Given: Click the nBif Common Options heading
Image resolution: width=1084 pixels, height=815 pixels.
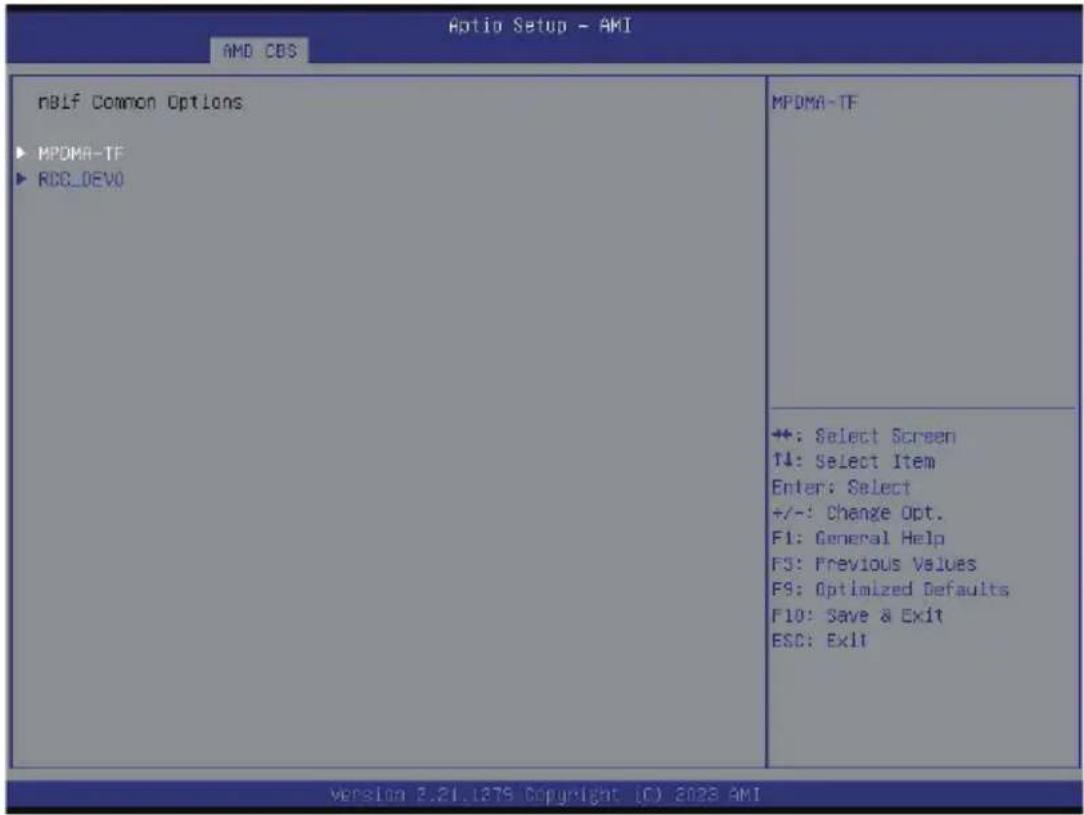Looking at the screenshot, I should click(x=140, y=102).
